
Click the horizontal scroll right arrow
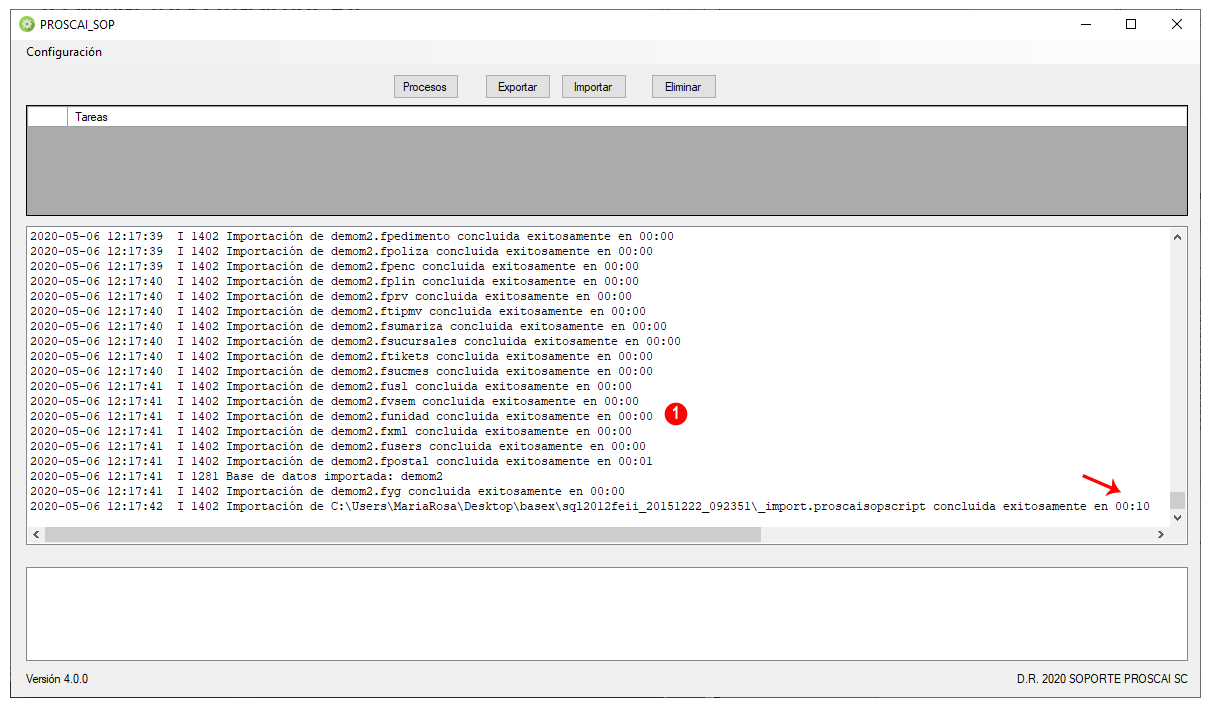[x=1160, y=535]
